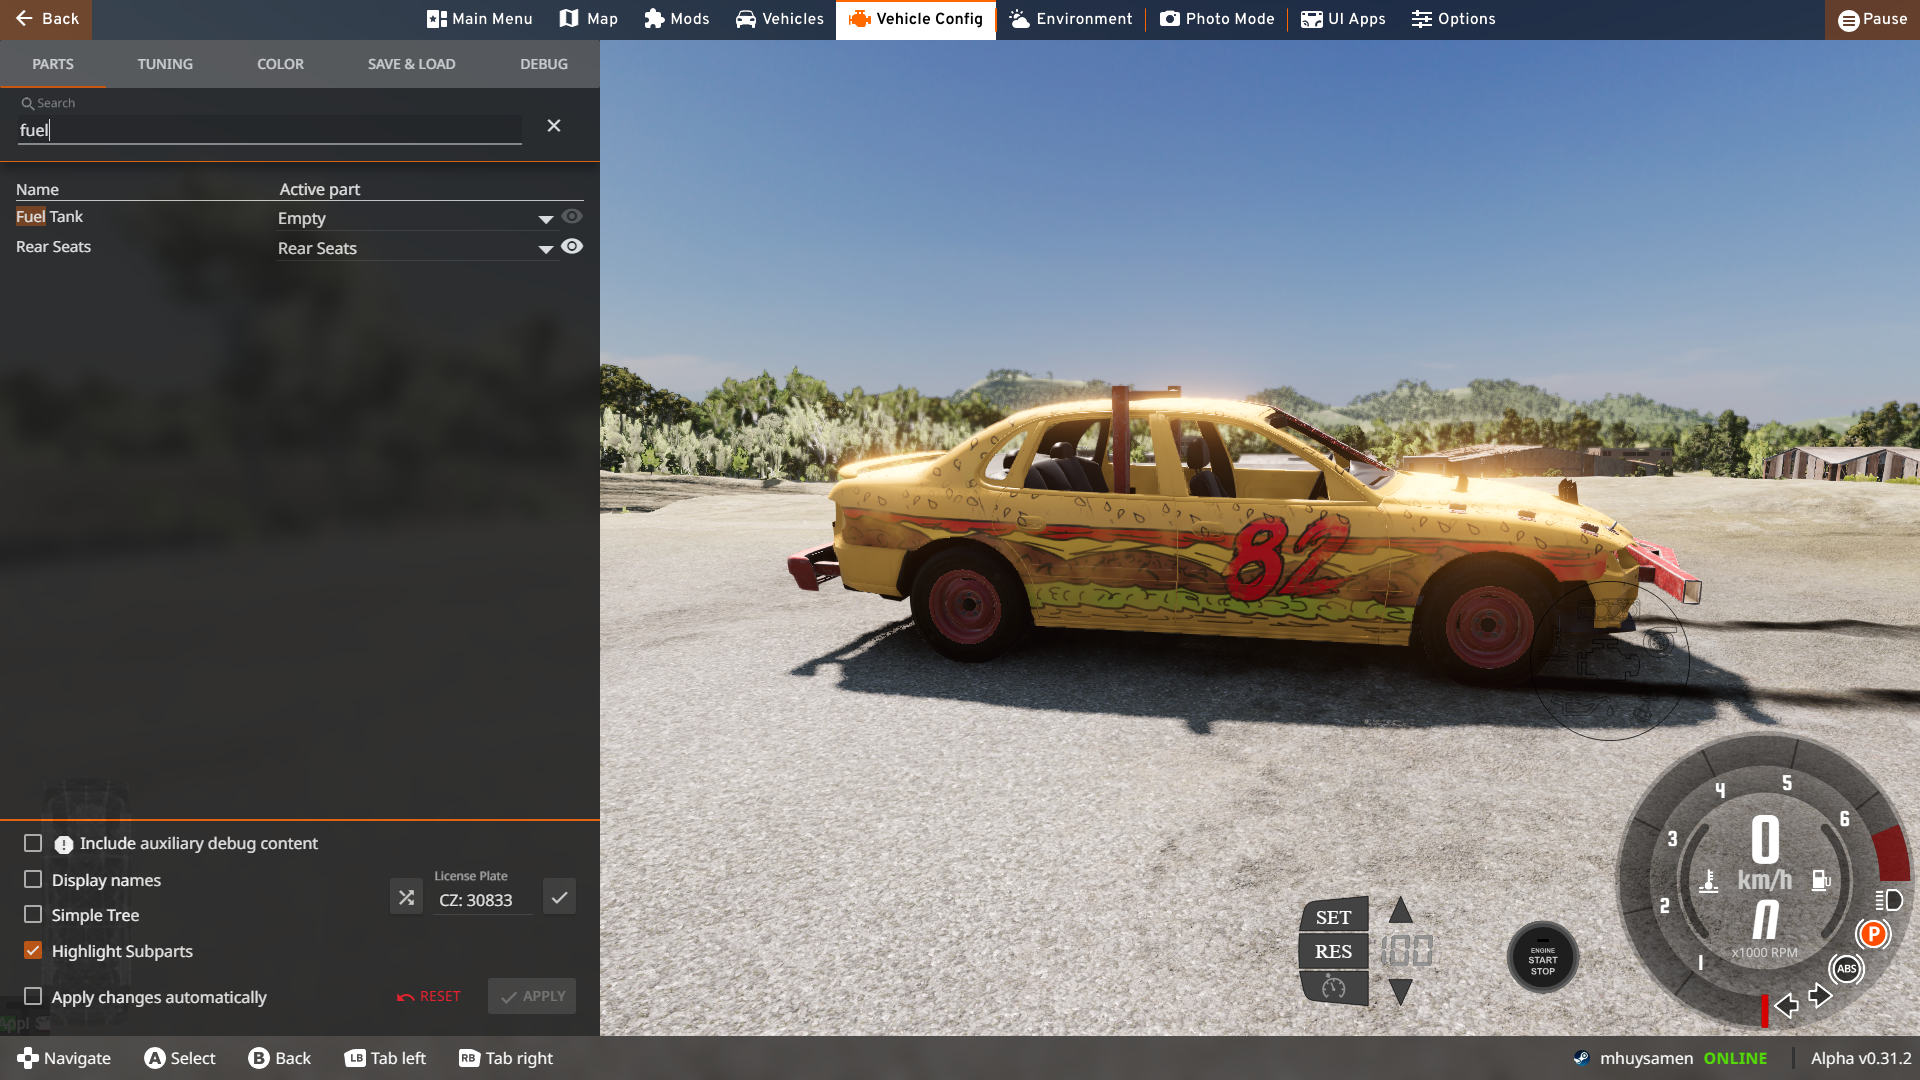This screenshot has height=1080, width=1920.
Task: Toggle Rear Seats visibility eye
Action: [x=572, y=247]
